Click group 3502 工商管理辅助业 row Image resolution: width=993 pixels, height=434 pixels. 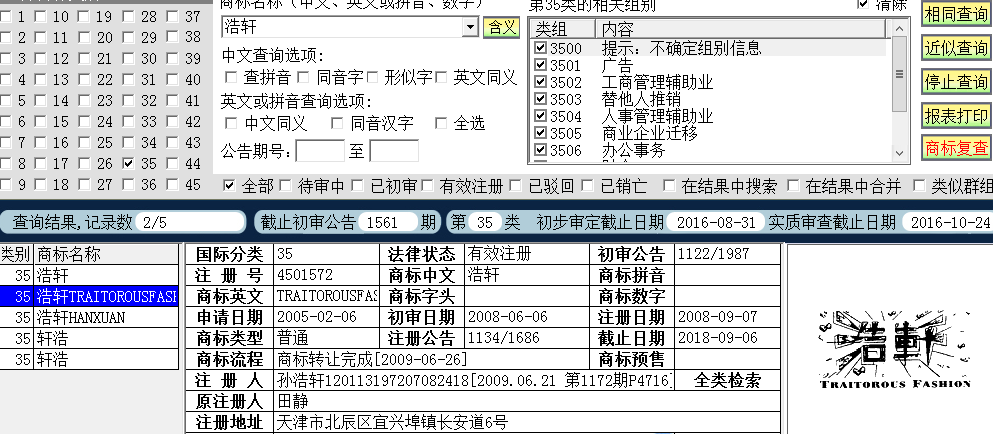click(x=711, y=82)
